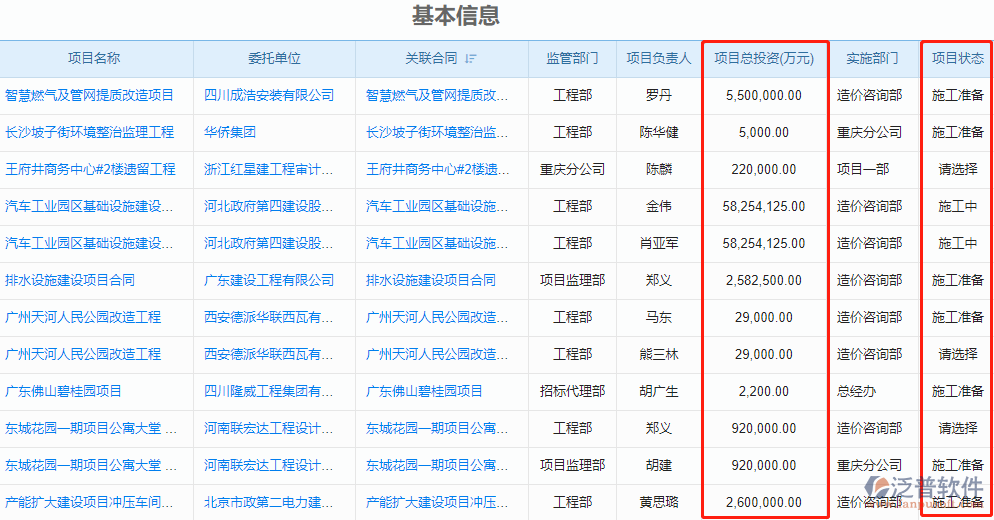Open client 北京市政第二电力建
994x520 pixels.
point(268,502)
